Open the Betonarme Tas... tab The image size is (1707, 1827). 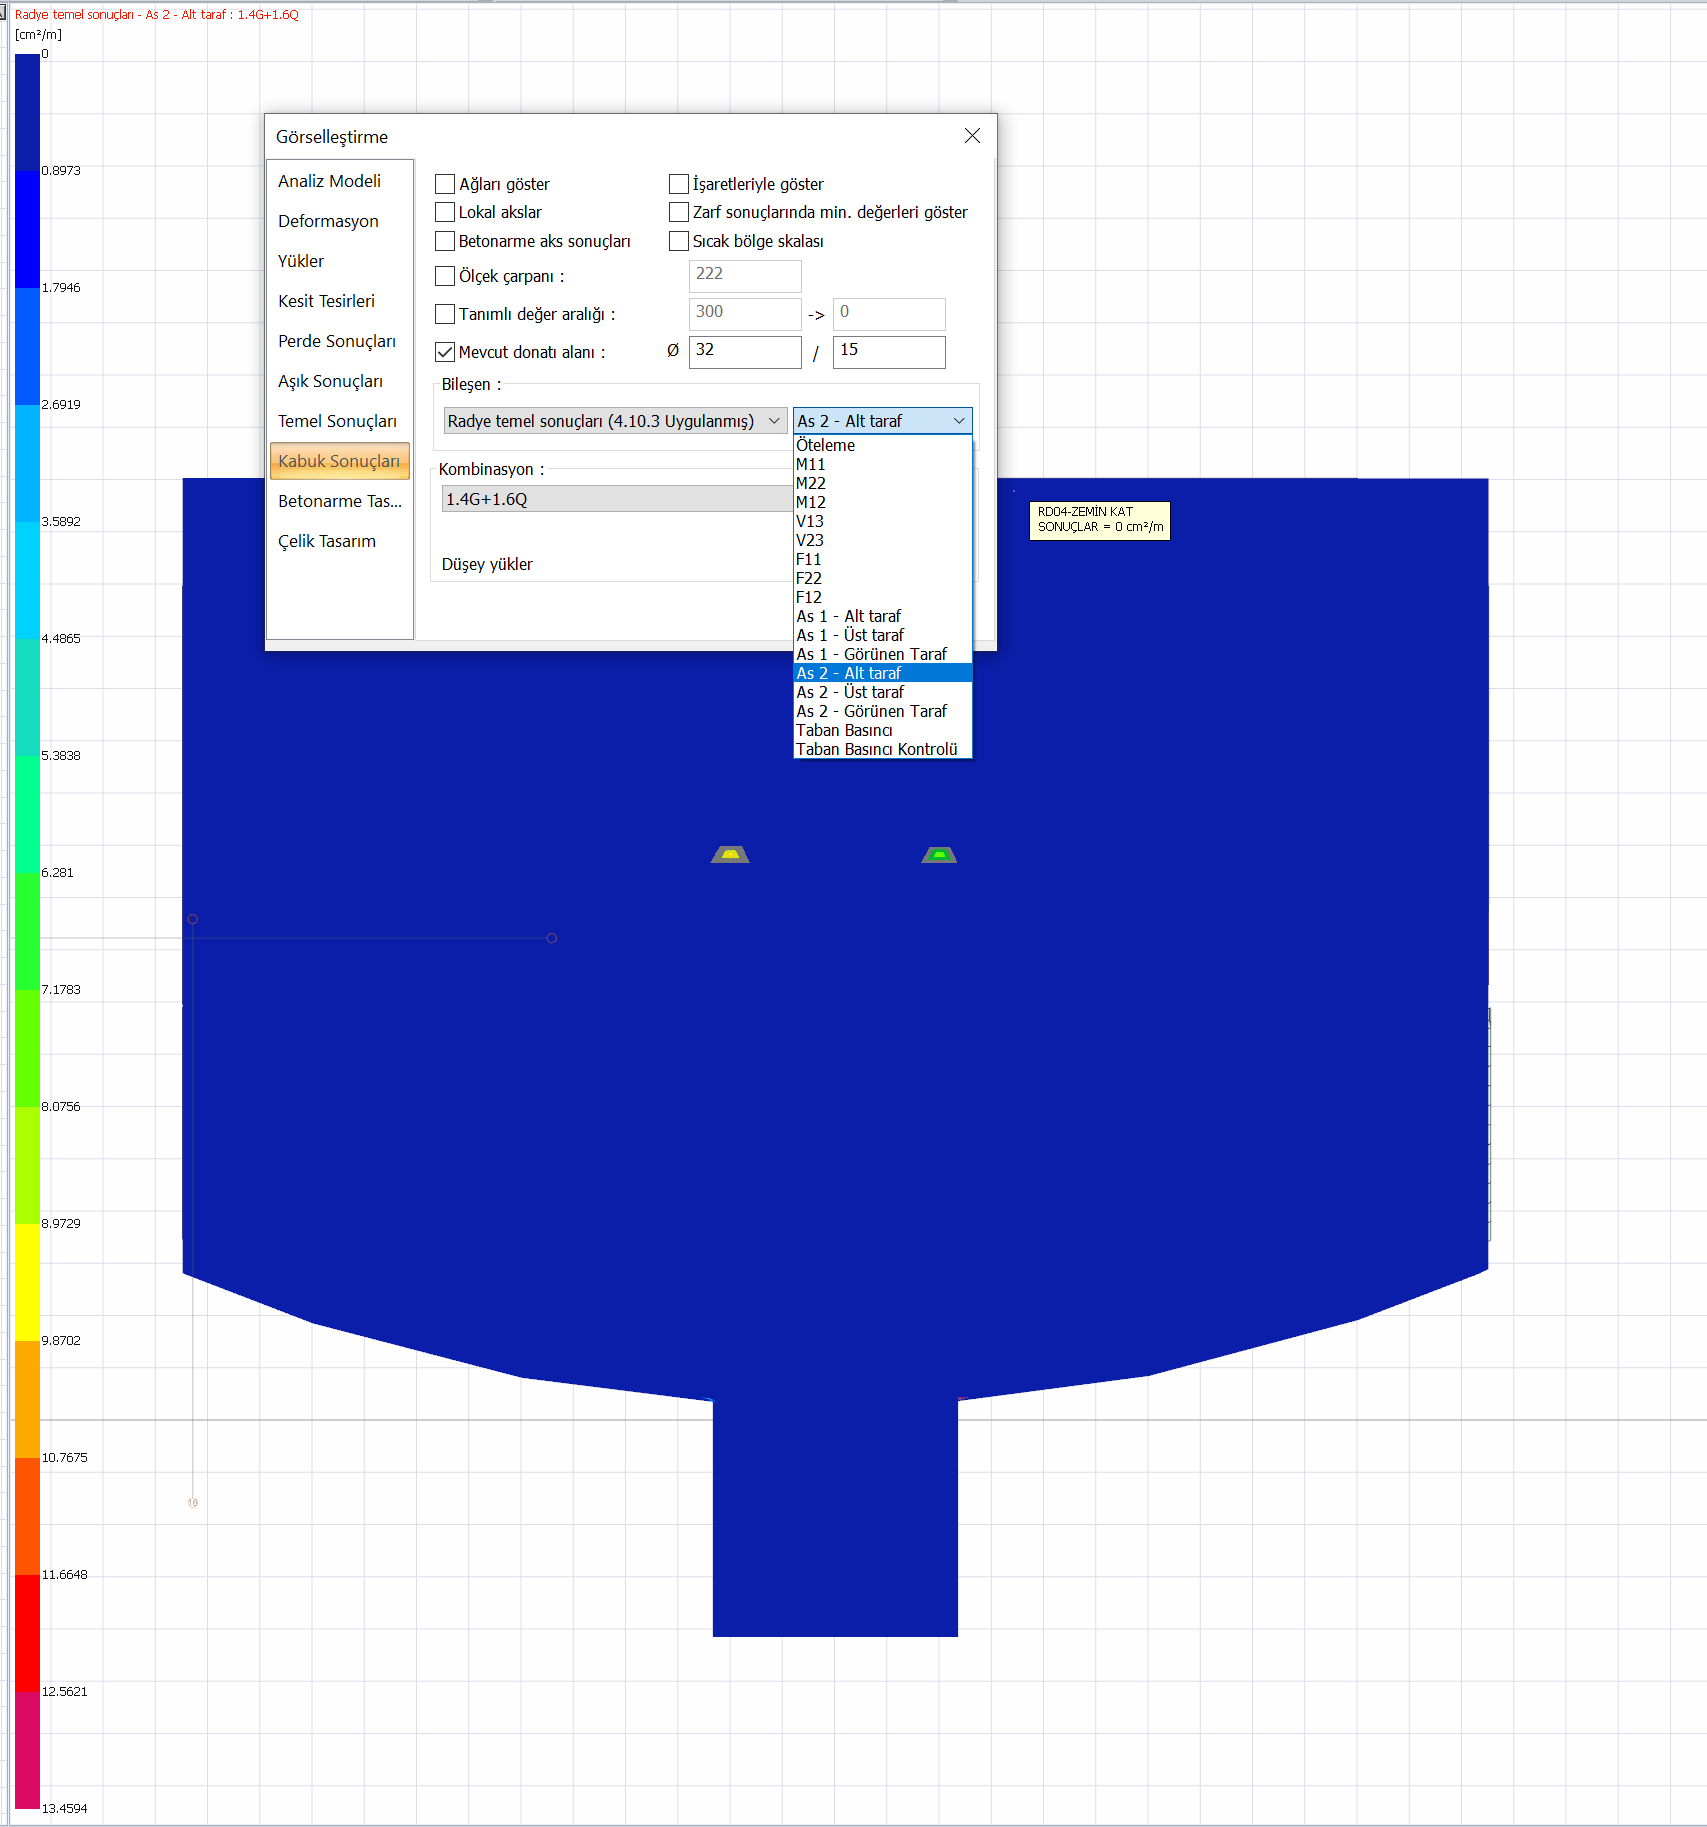339,501
